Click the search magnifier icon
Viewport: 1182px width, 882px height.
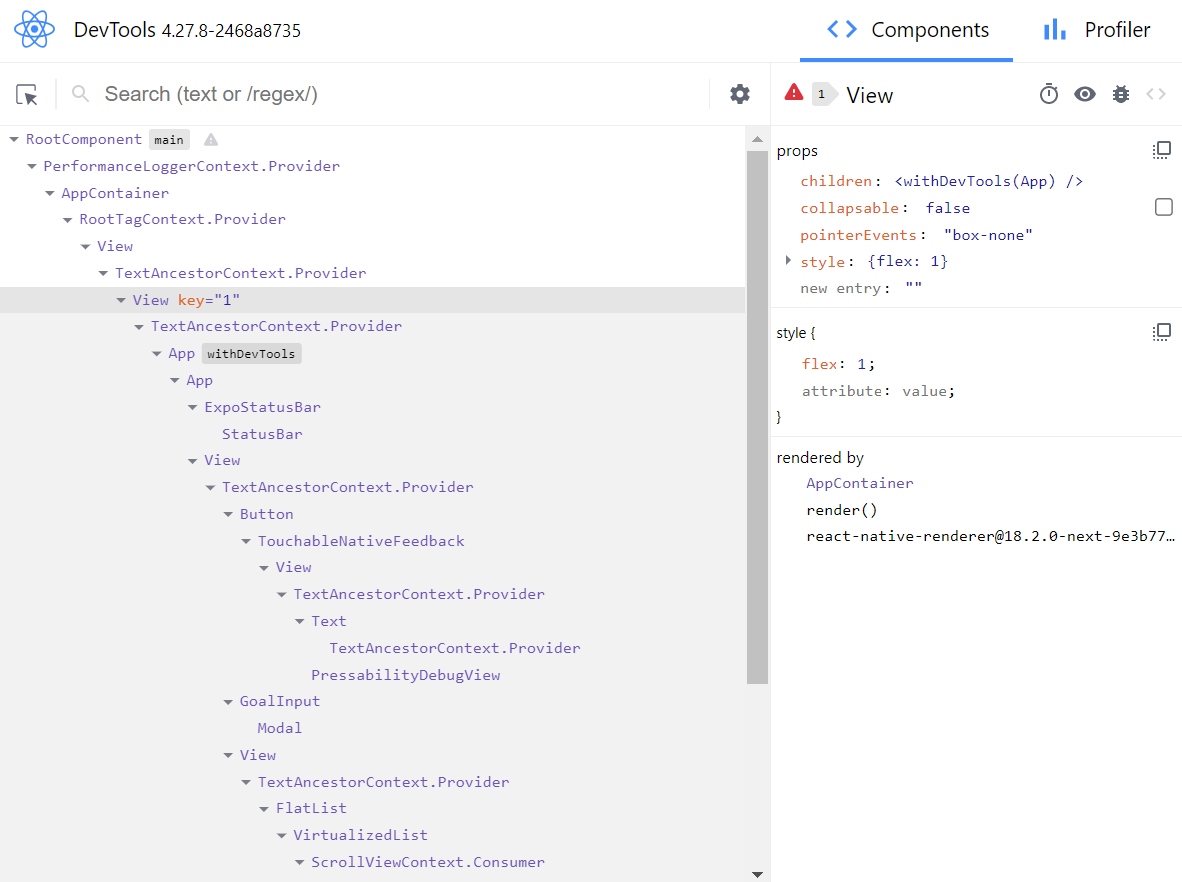pyautogui.click(x=80, y=94)
